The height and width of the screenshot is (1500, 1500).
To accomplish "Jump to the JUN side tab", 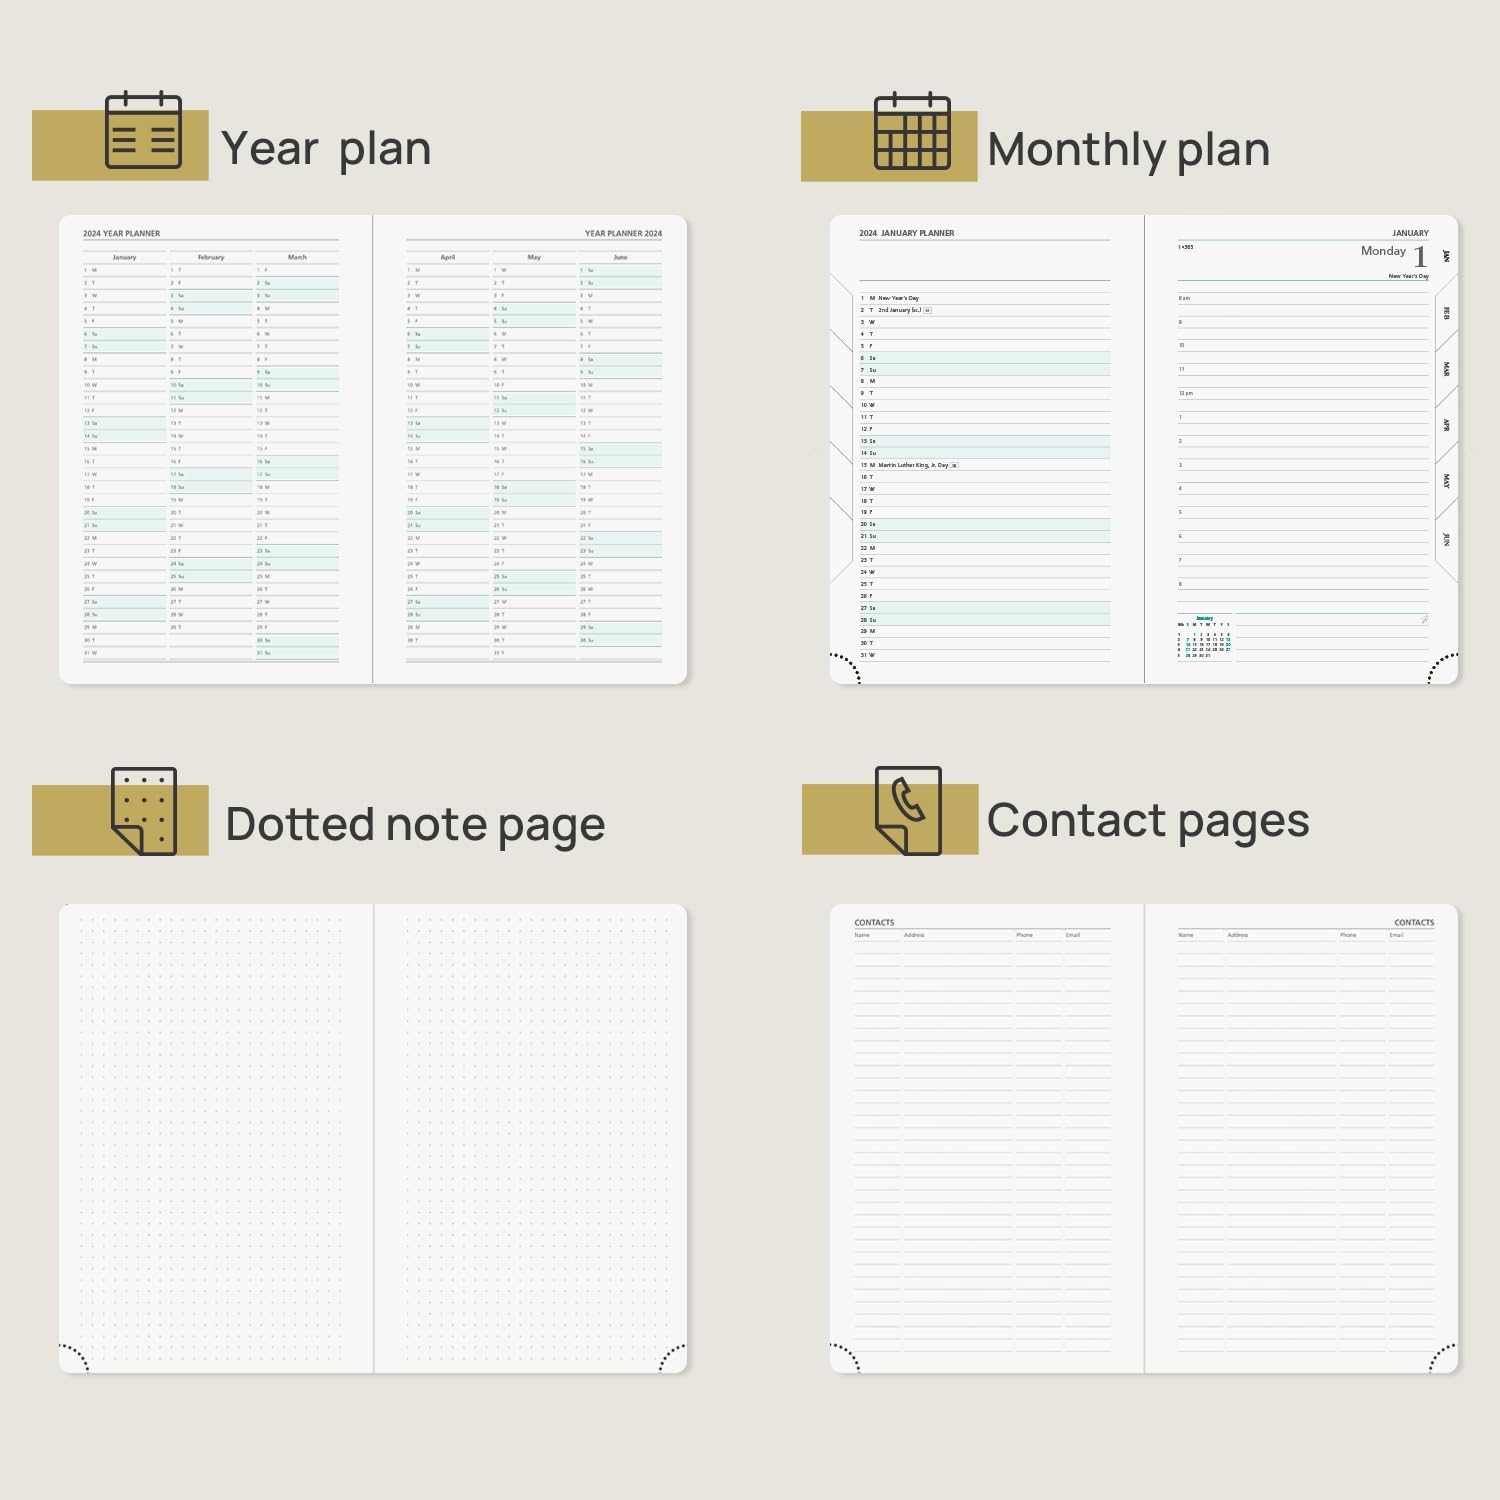I will pos(1446,538).
